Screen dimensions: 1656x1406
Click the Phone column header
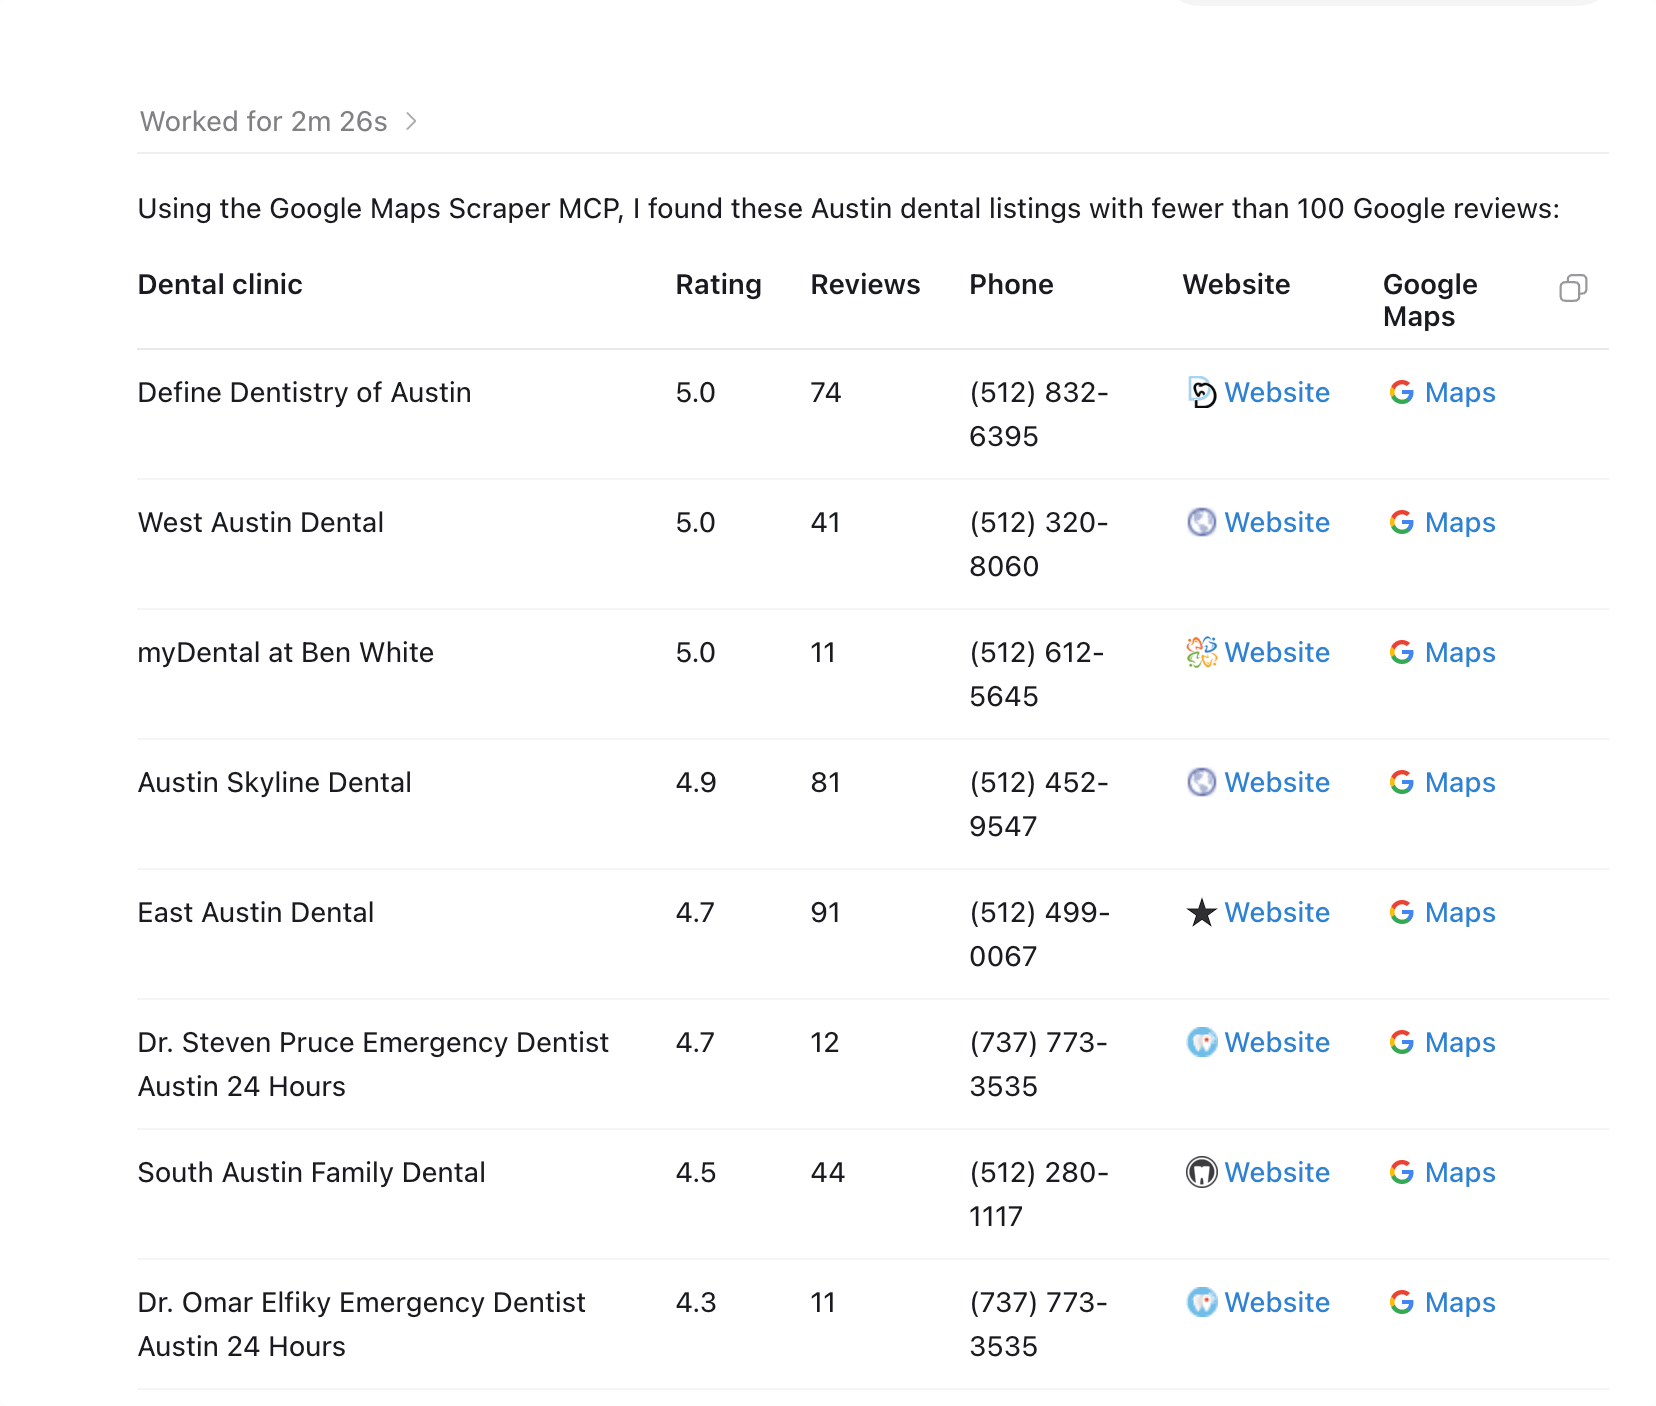1011,285
